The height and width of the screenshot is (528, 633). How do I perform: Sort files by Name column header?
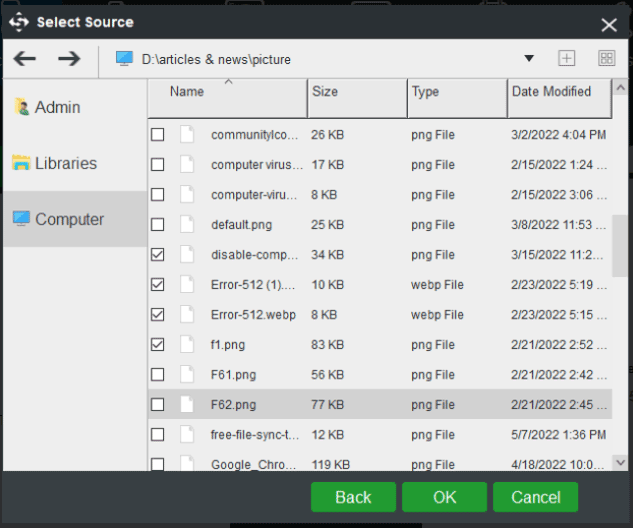tap(228, 98)
